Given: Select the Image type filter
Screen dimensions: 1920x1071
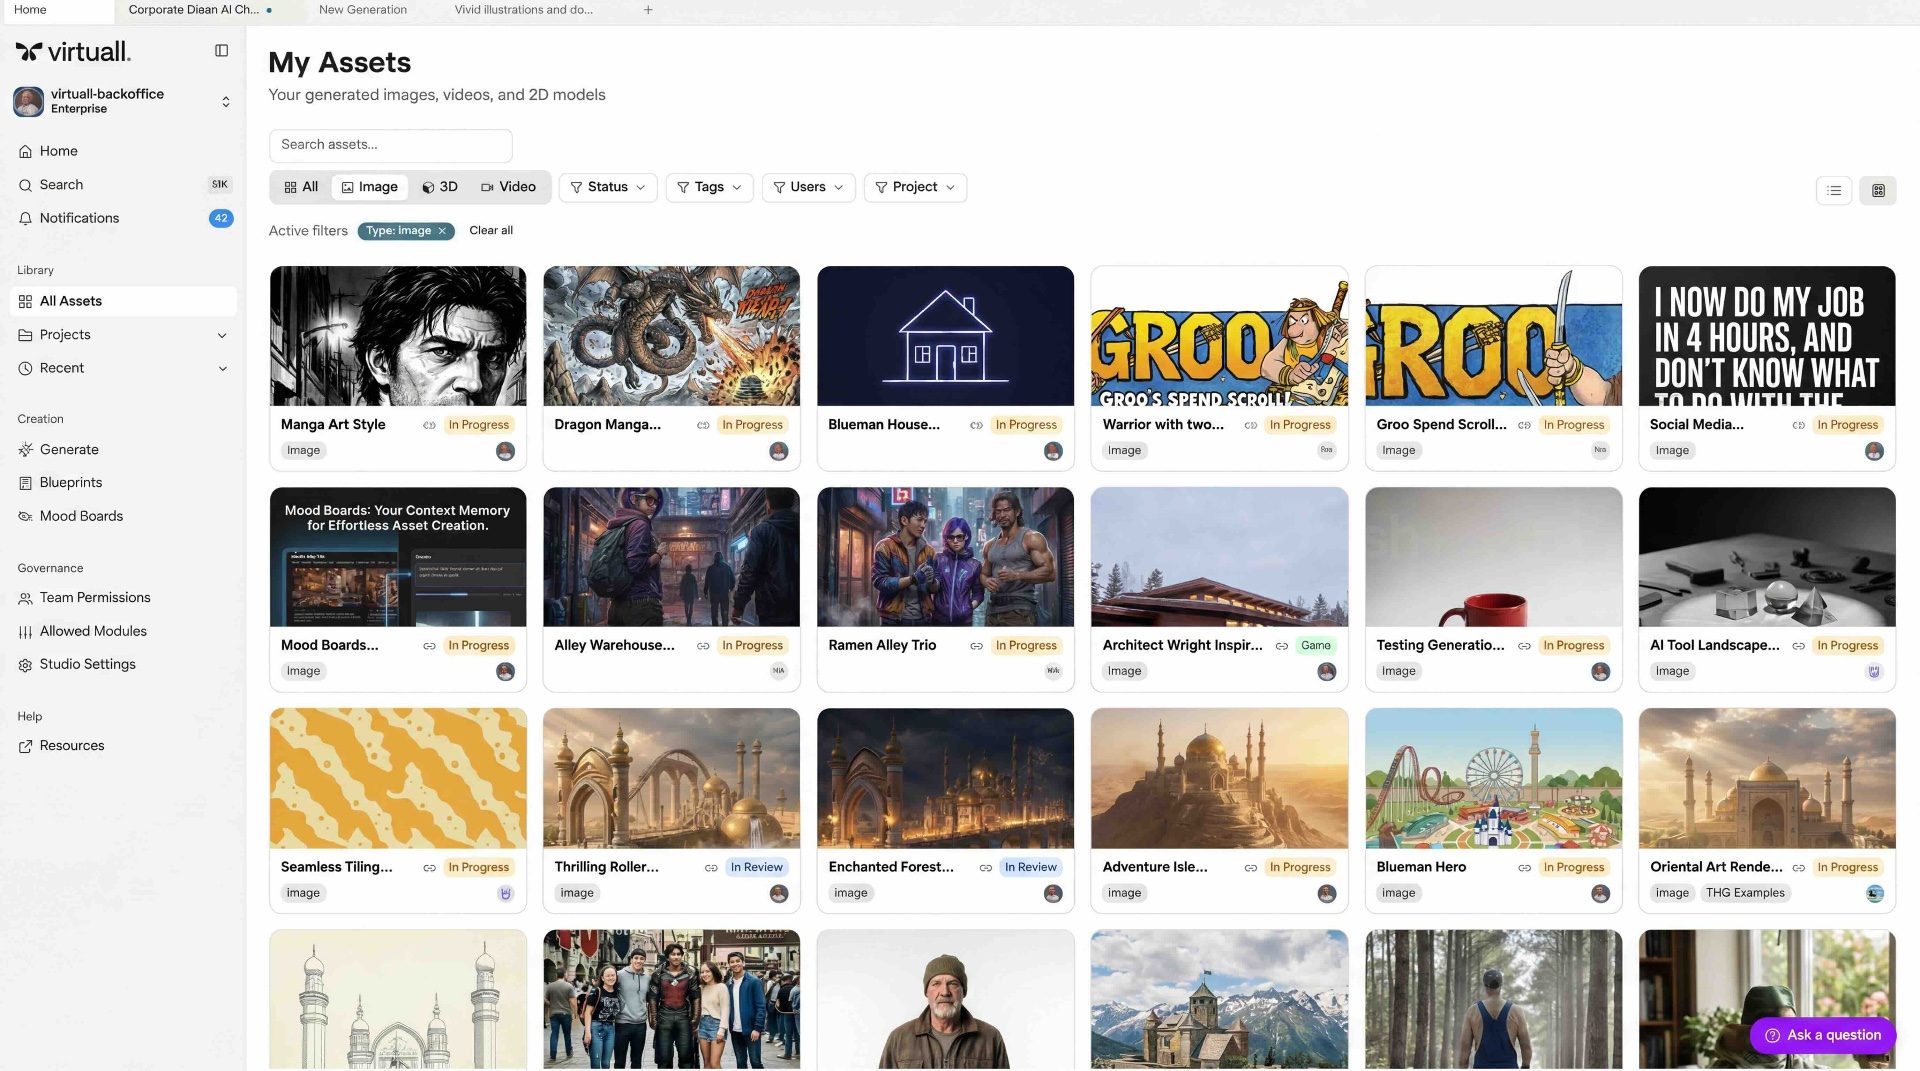Looking at the screenshot, I should (x=369, y=187).
